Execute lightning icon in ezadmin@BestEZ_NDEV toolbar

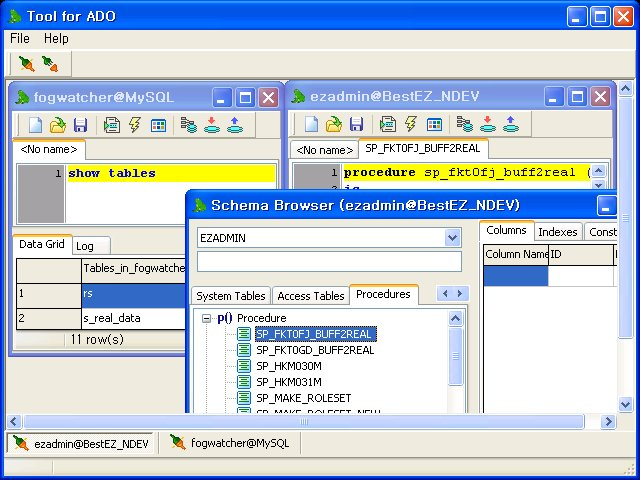411,124
